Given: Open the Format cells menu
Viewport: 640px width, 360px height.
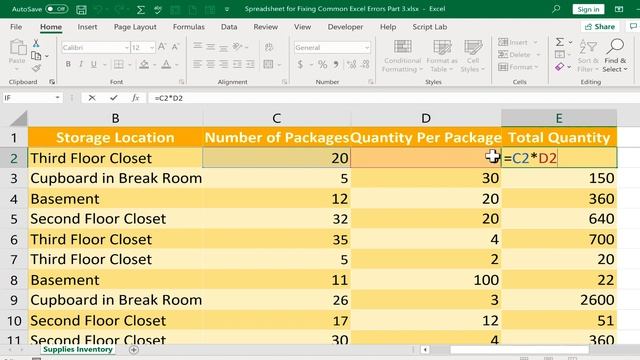Looking at the screenshot, I should point(518,67).
